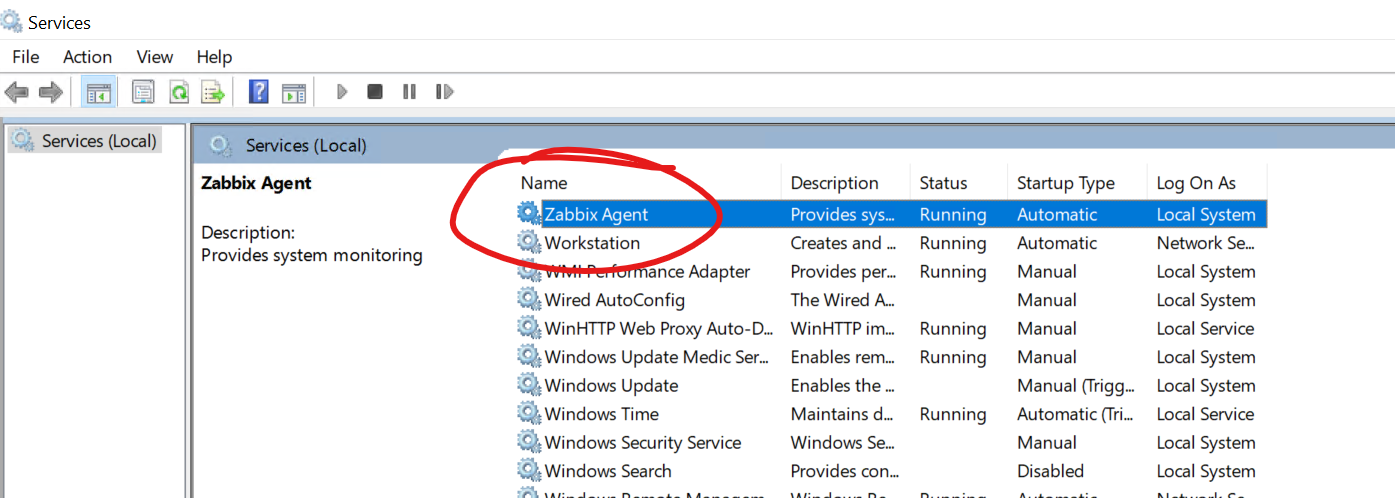Click the gear icon in Services (Local) header
Viewport: 1395px width, 498px height.
[221, 146]
